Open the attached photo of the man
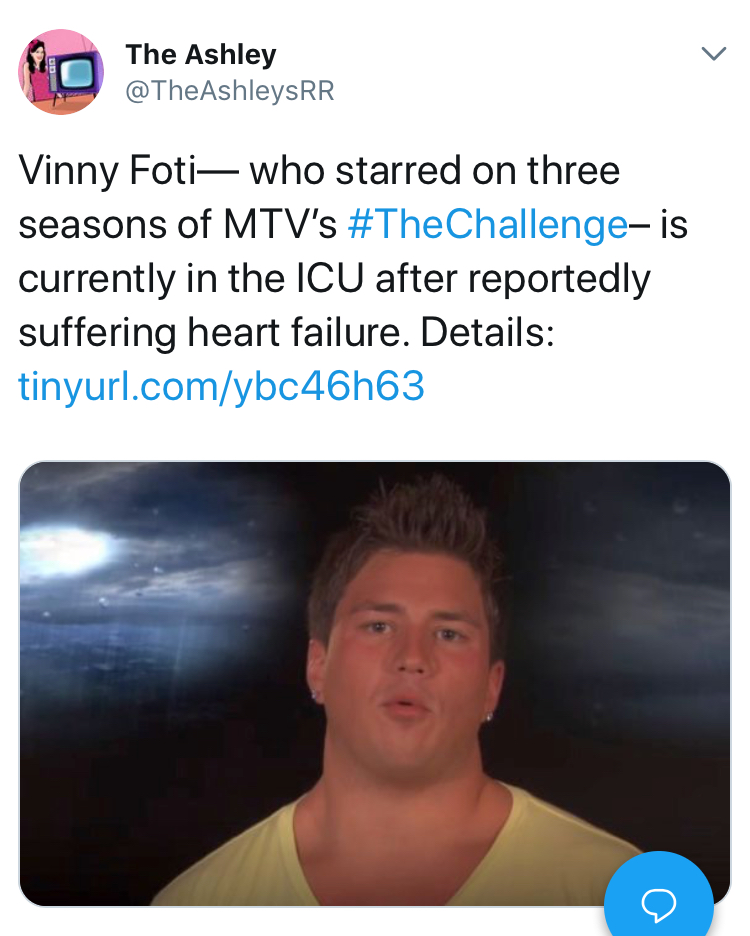 point(375,683)
